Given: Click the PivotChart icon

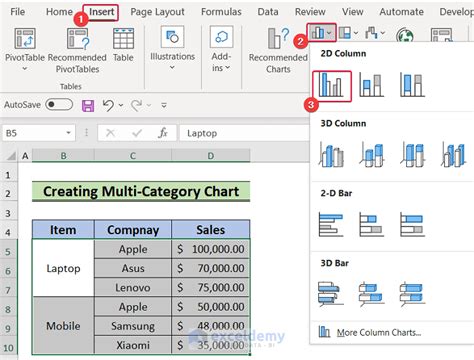Looking at the screenshot, I should (x=441, y=35).
